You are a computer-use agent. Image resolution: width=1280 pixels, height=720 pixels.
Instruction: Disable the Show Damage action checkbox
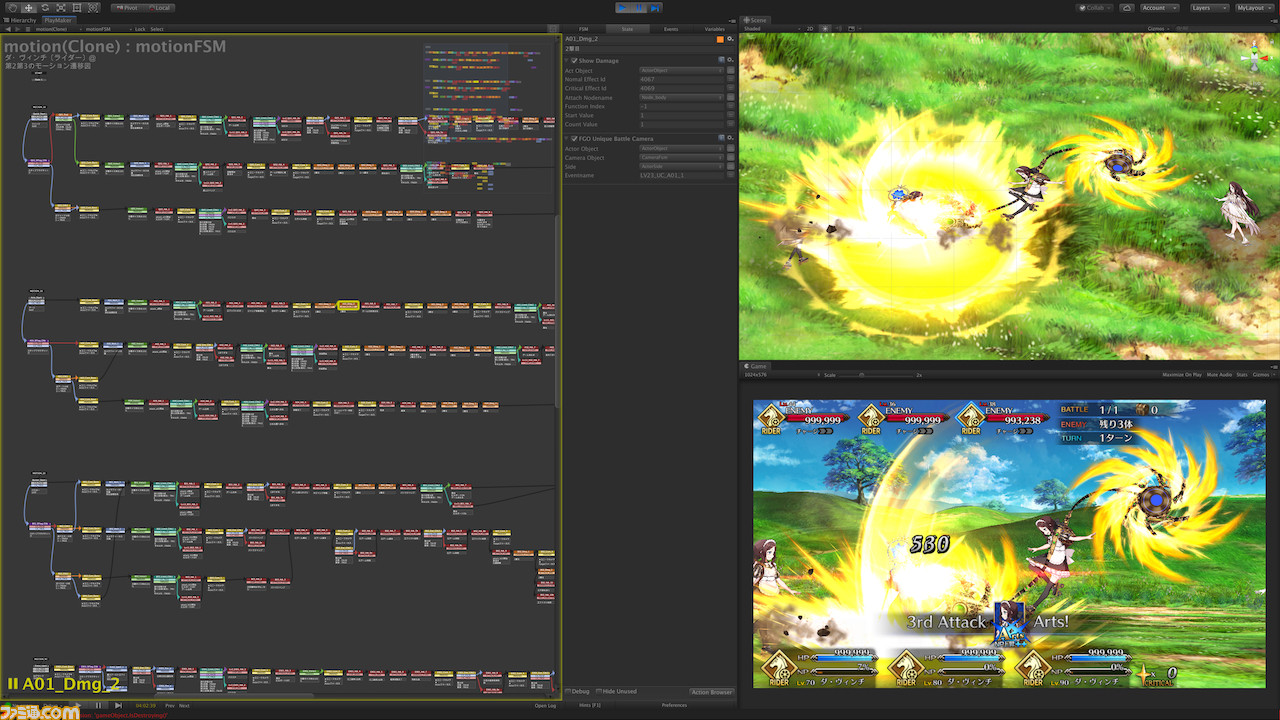pos(574,61)
